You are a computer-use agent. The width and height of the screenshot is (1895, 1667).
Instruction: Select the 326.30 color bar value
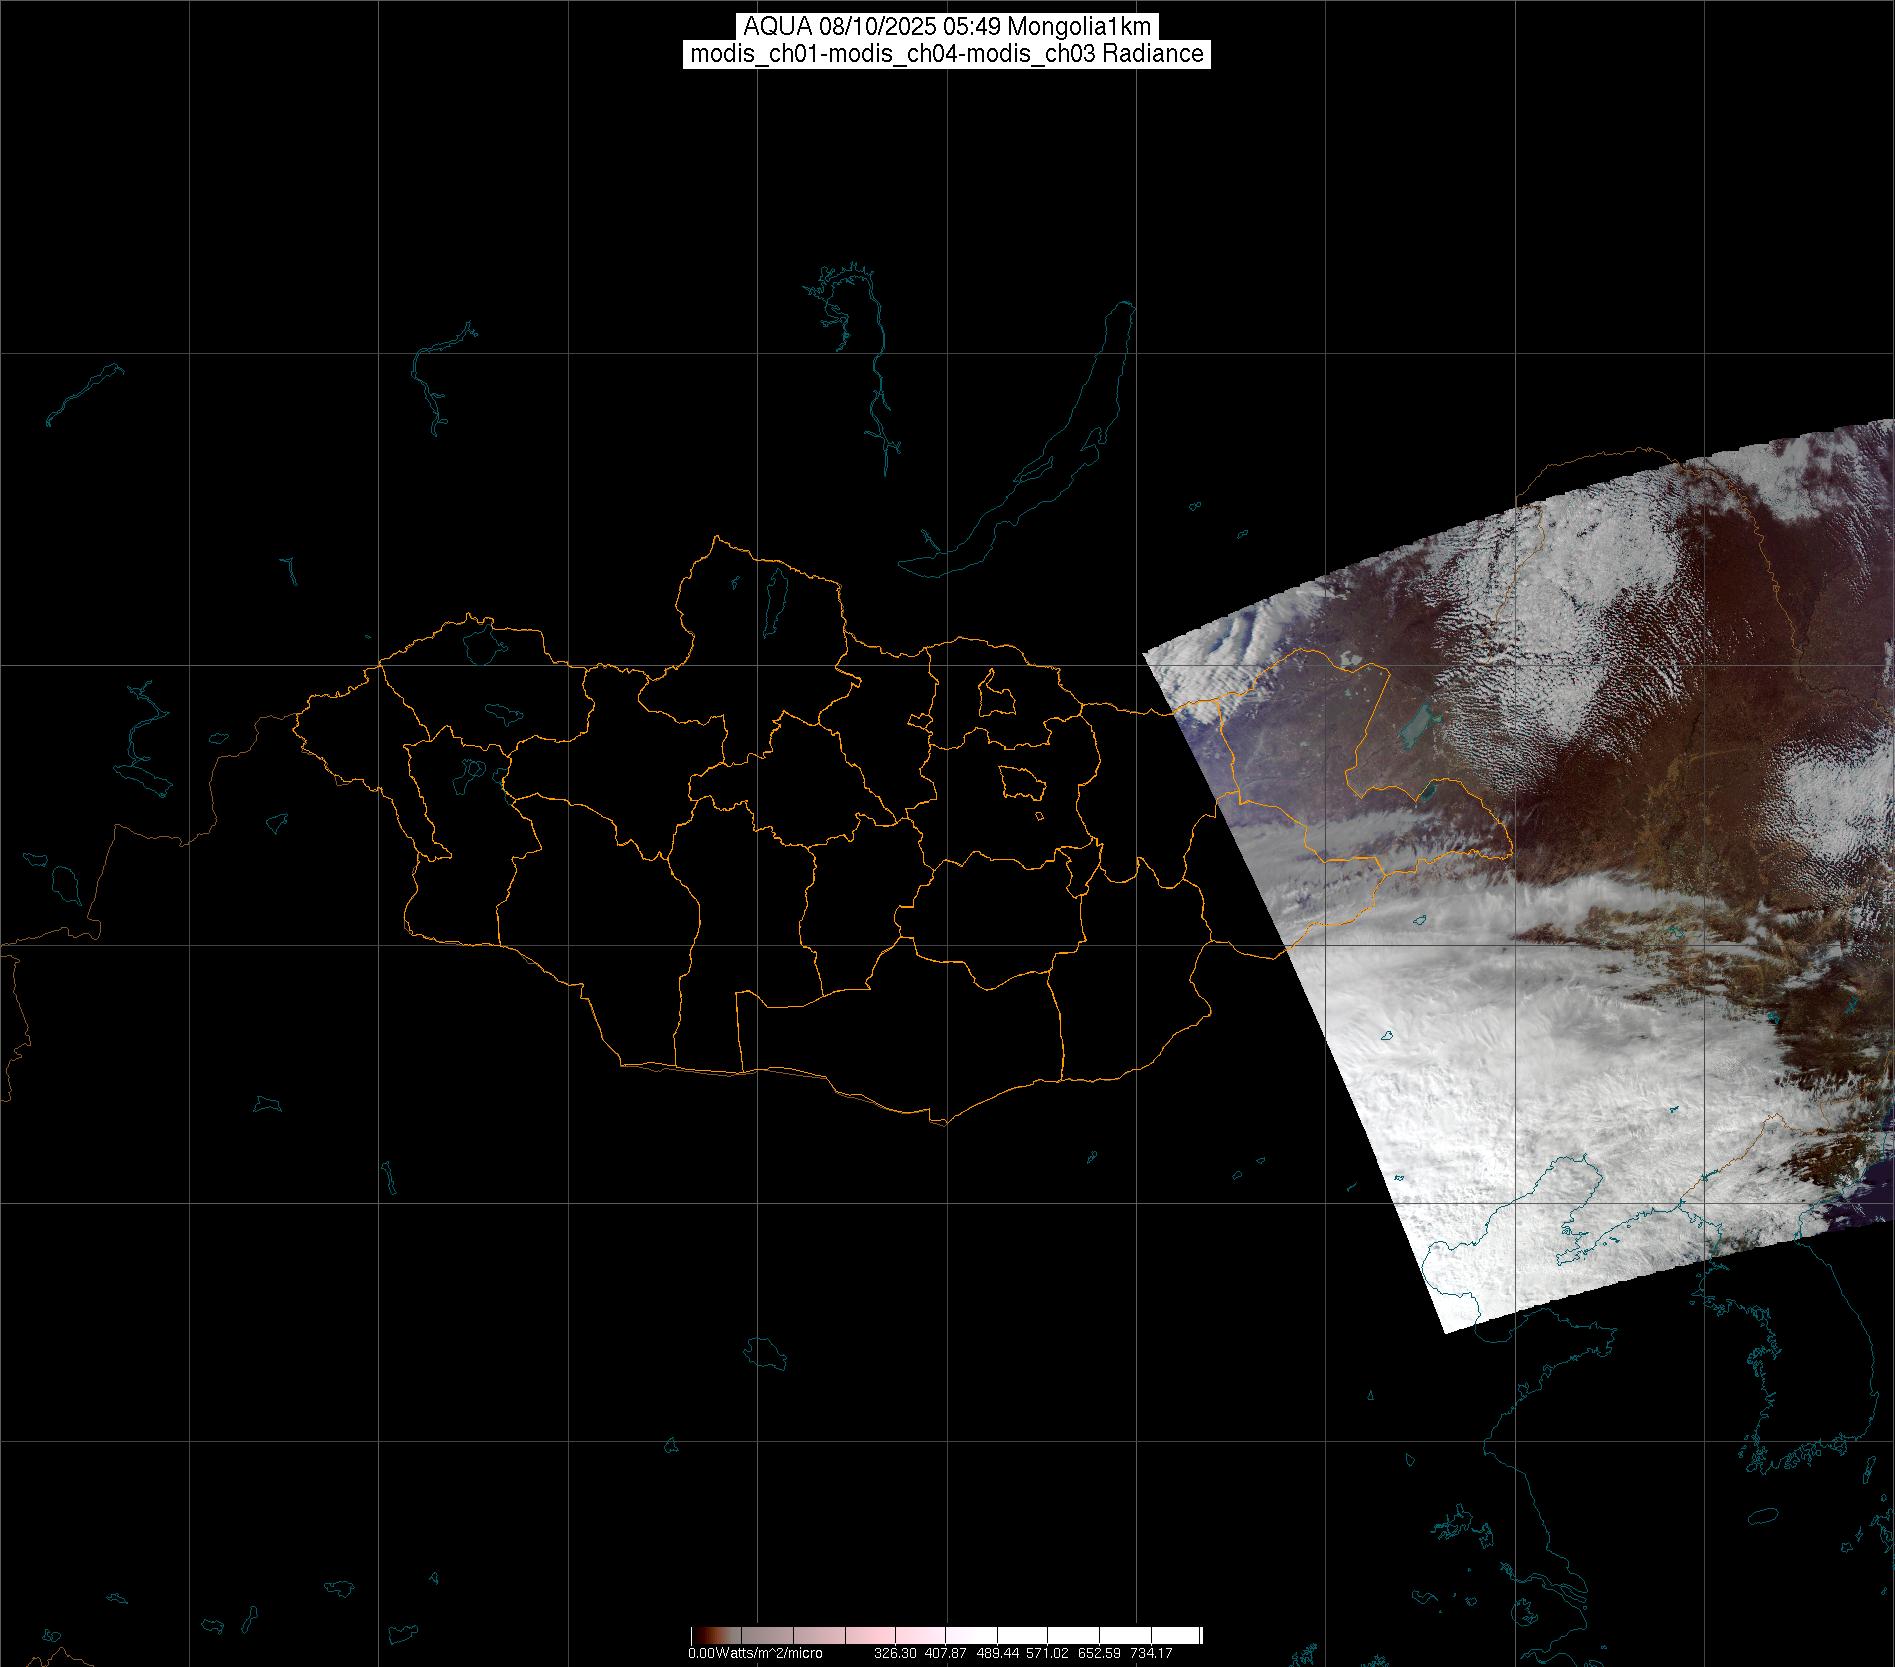coord(895,1654)
